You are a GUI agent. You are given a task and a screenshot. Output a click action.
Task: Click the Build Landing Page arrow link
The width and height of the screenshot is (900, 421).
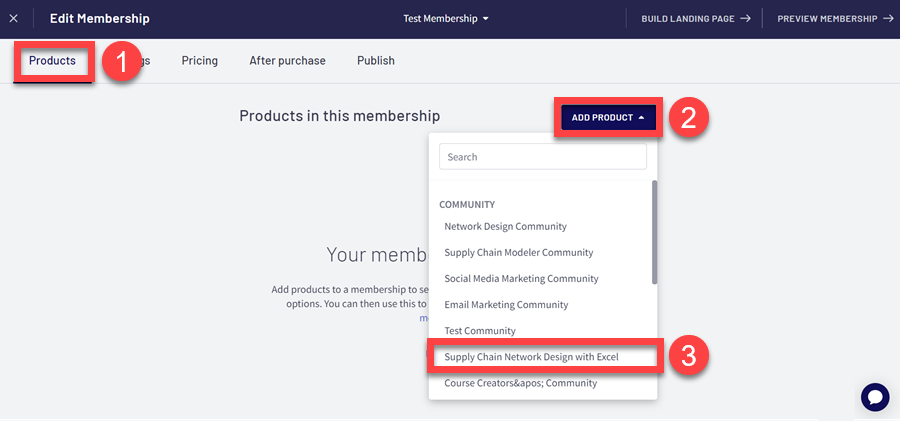(695, 19)
